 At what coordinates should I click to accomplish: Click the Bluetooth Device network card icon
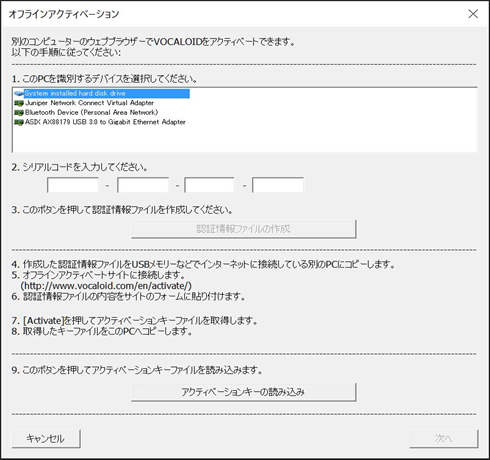tap(19, 113)
